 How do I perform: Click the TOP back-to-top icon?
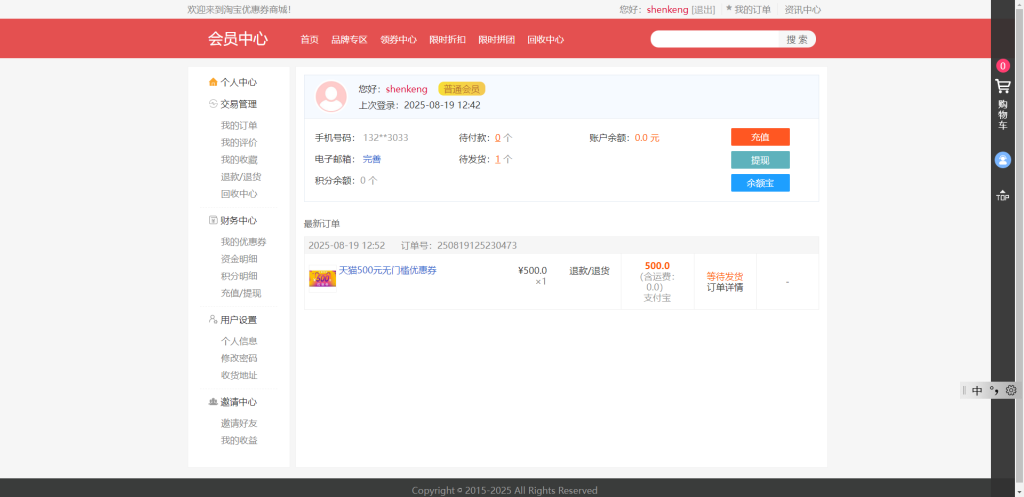tap(1002, 195)
